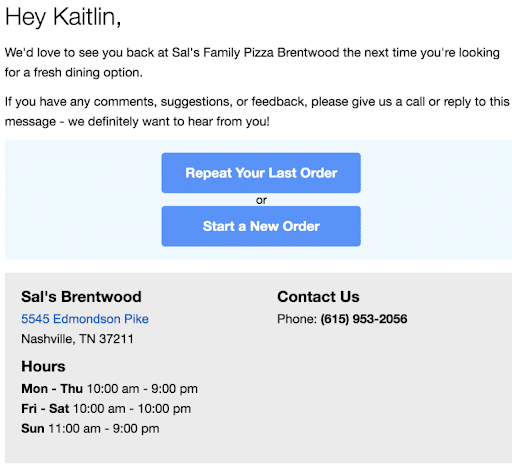Viewport: 512px width, 467px height.
Task: Open the 5545 Edmondson Pike address link
Action: click(85, 319)
